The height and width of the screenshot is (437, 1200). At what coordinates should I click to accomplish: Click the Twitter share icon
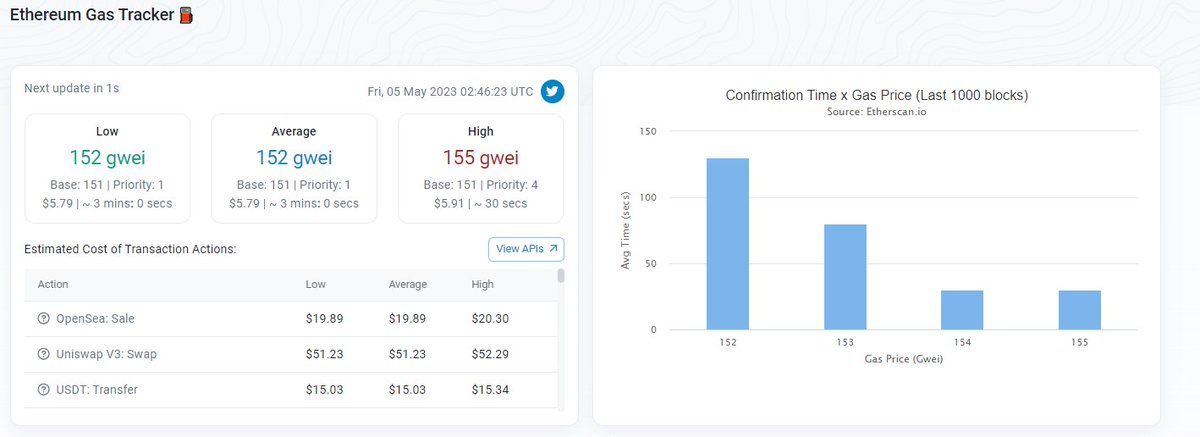coord(553,91)
